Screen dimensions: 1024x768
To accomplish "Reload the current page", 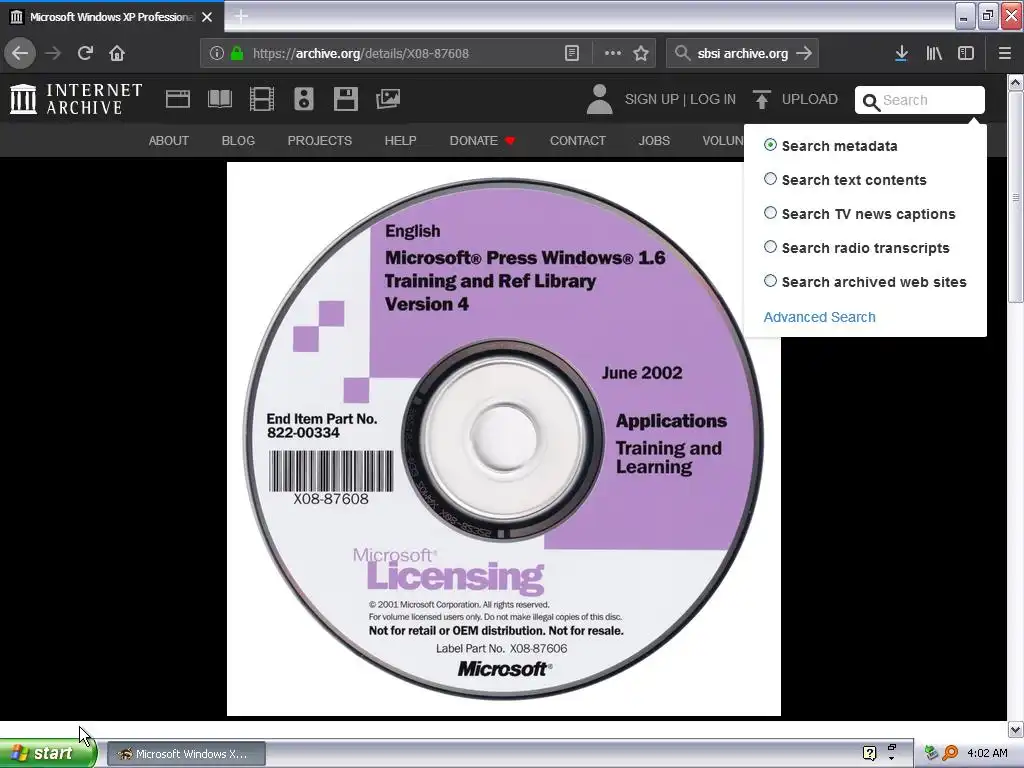I will (x=85, y=54).
